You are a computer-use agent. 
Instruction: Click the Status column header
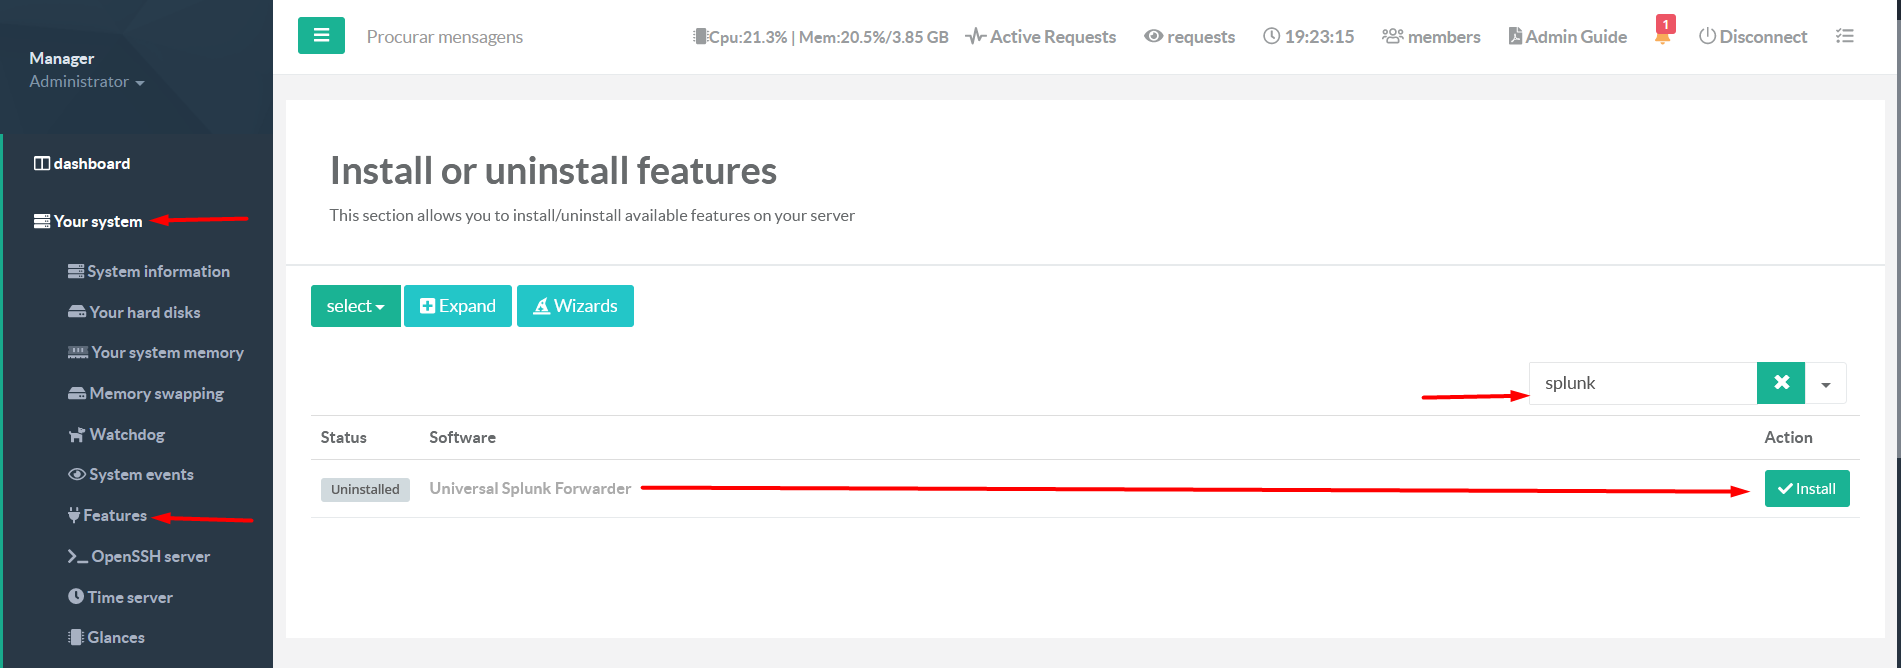[x=343, y=437]
